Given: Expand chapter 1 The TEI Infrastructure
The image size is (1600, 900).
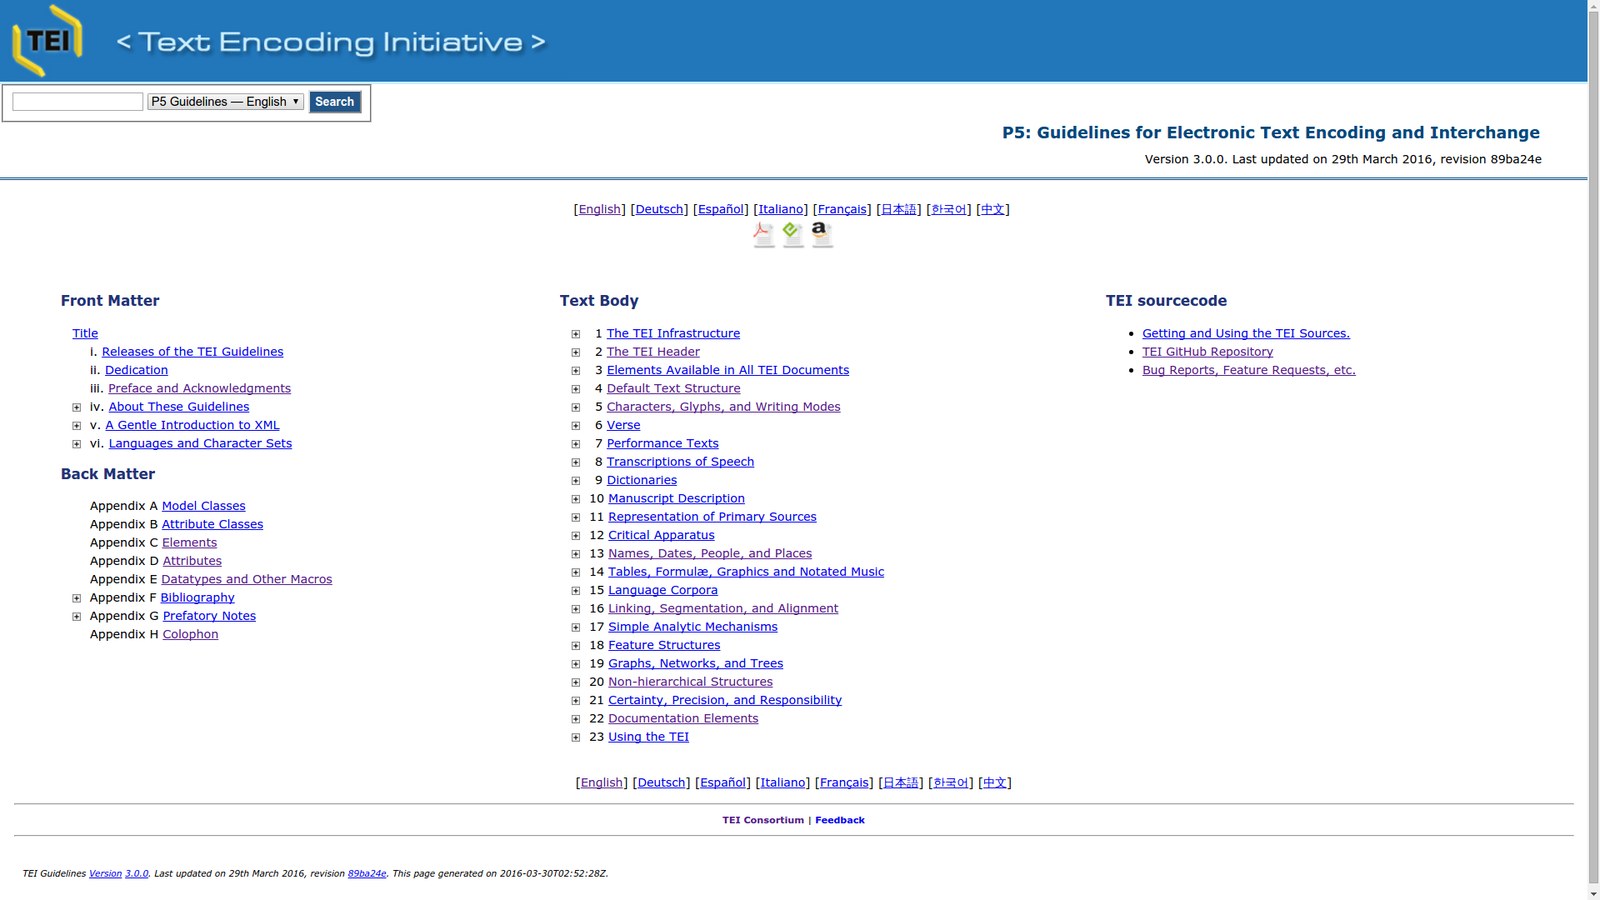Looking at the screenshot, I should pyautogui.click(x=575, y=334).
